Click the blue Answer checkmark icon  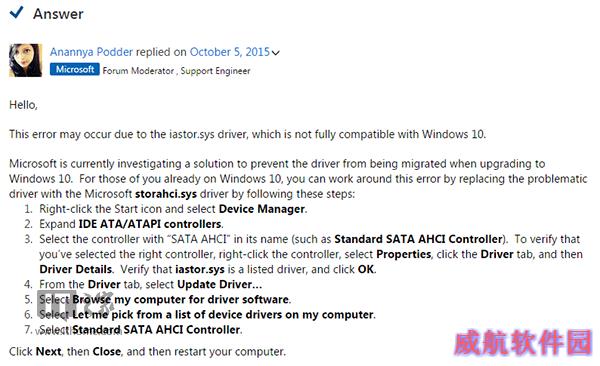click(16, 13)
